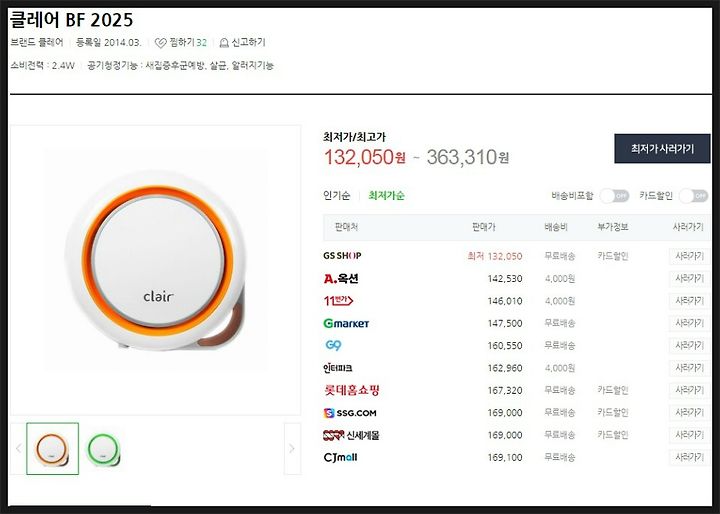Click 사러가기 for SSG.COM row
Screen dimensions: 720x514
[690, 413]
